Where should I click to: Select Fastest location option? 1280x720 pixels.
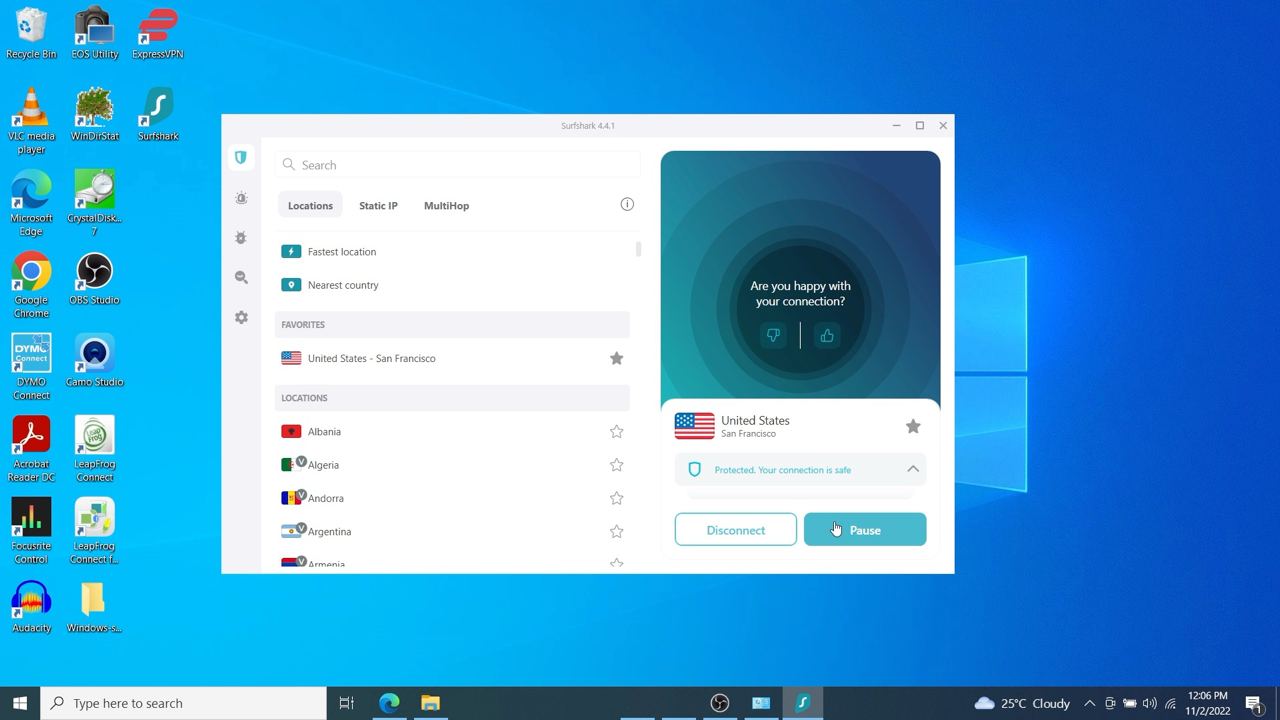452,252
